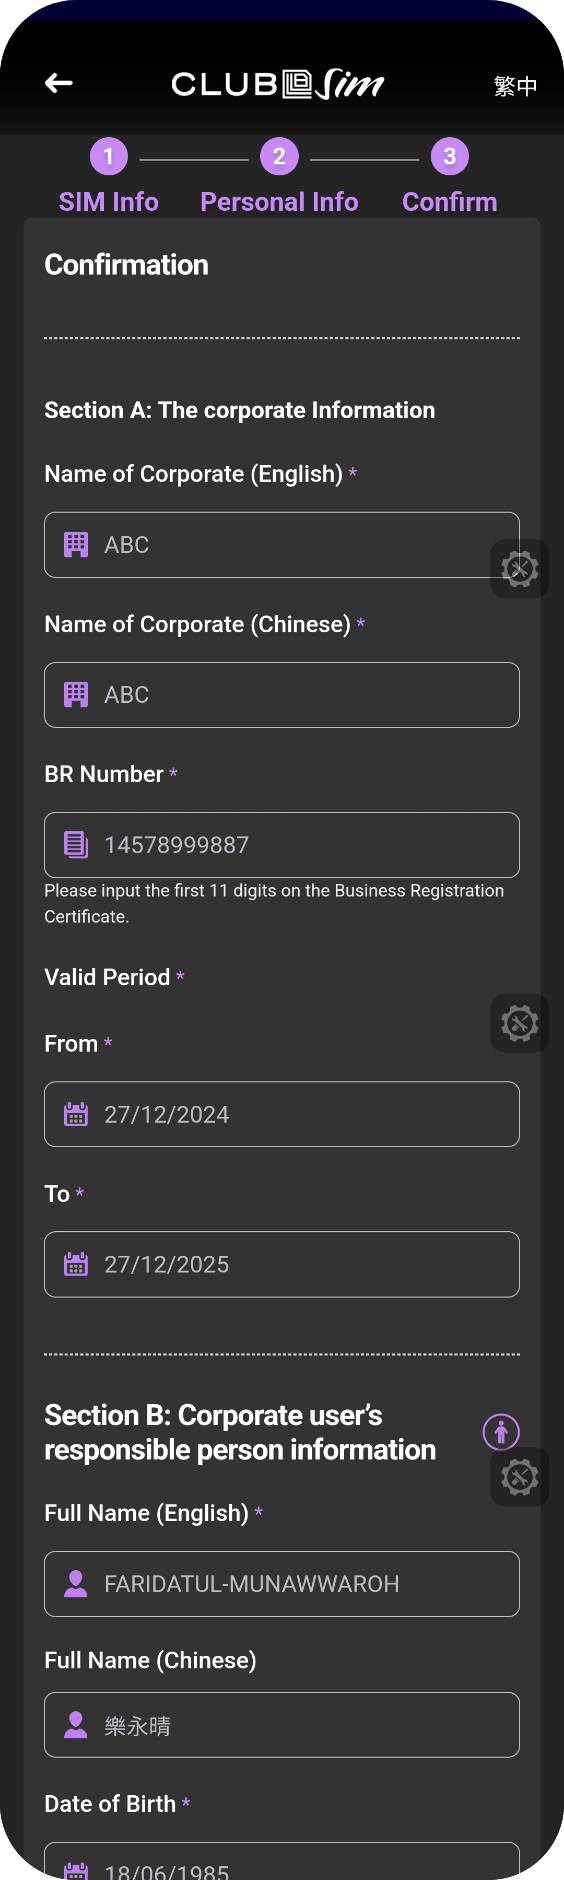The width and height of the screenshot is (564, 1880).
Task: Click the Full Name (Chinese) field
Action: point(282,1725)
